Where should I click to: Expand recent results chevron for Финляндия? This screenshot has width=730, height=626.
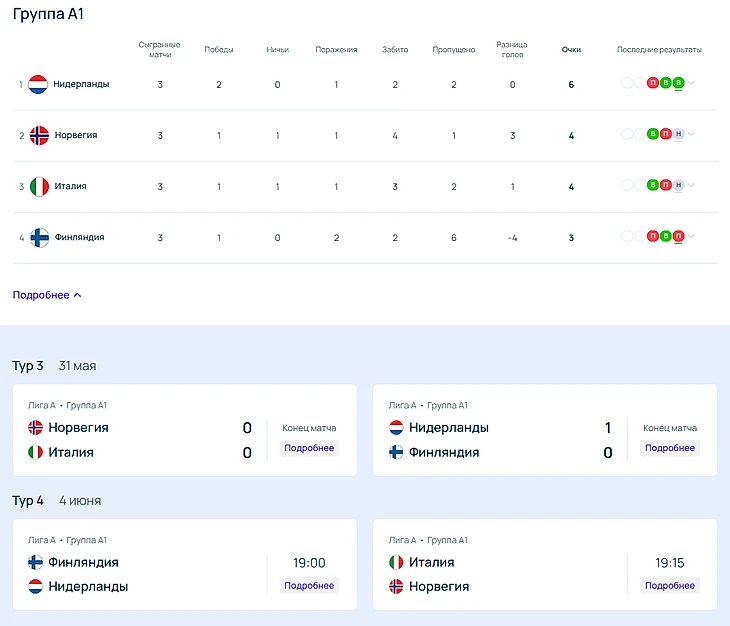691,236
